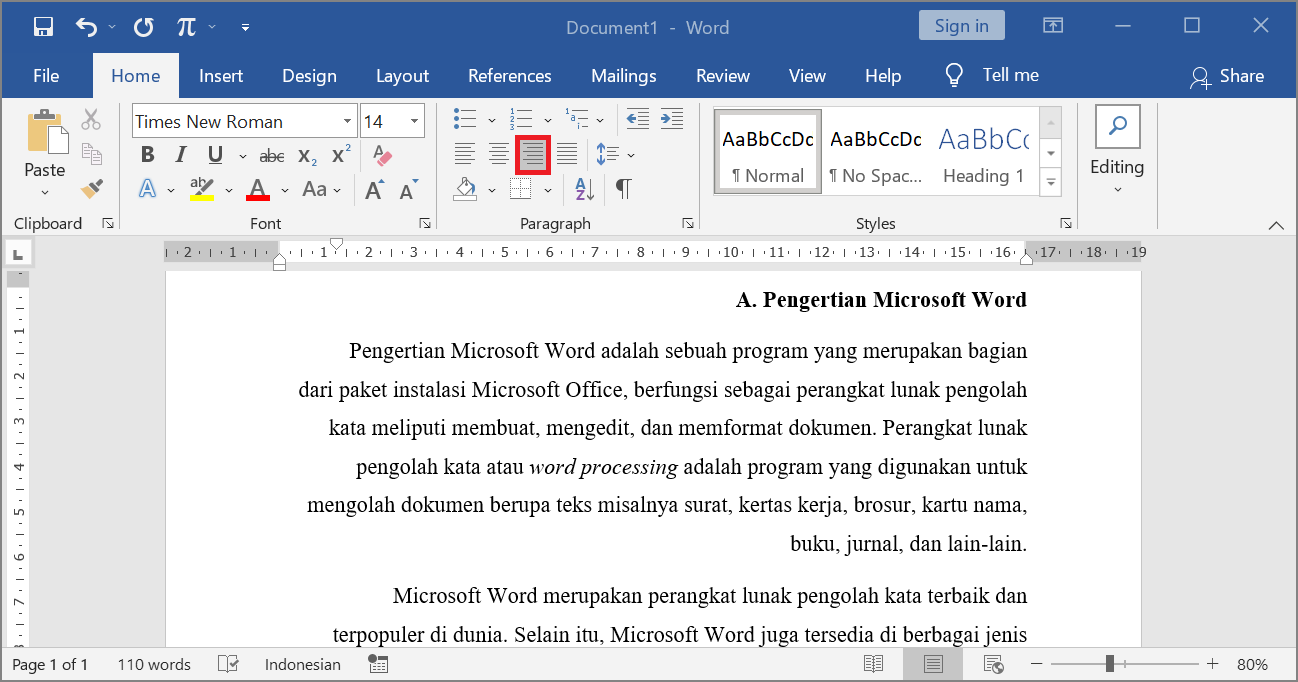
Task: Open the Times New Roman font dropdown
Action: (347, 121)
